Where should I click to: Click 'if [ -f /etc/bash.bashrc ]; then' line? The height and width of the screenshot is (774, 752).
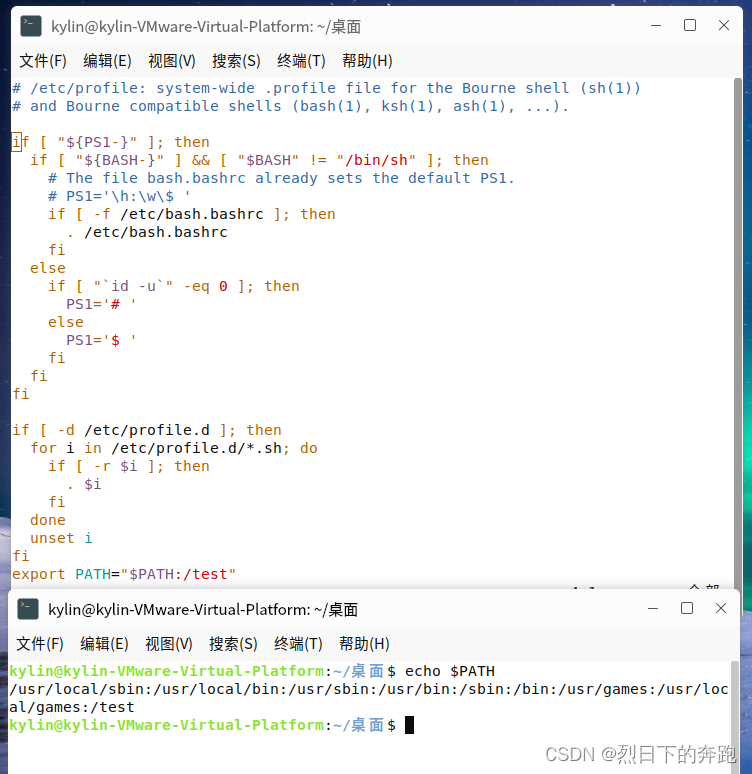[x=192, y=214]
